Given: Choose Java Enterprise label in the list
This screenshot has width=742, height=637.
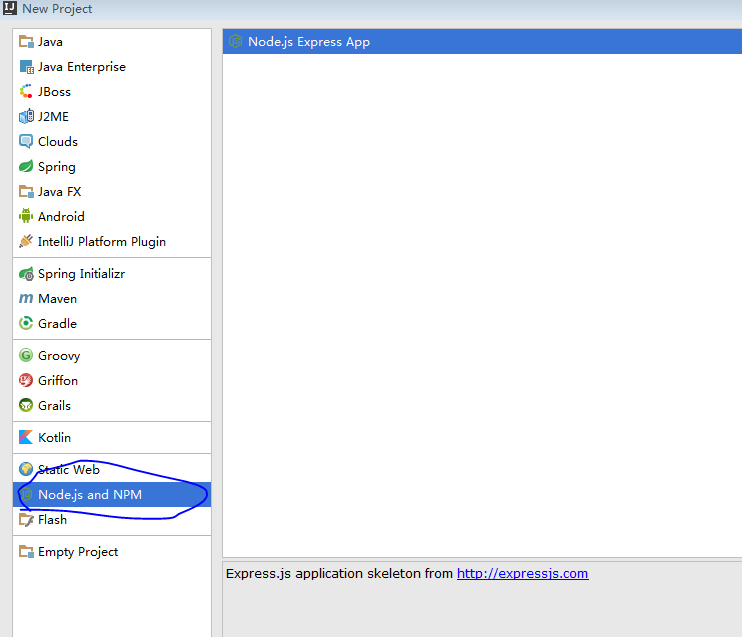Looking at the screenshot, I should [82, 67].
